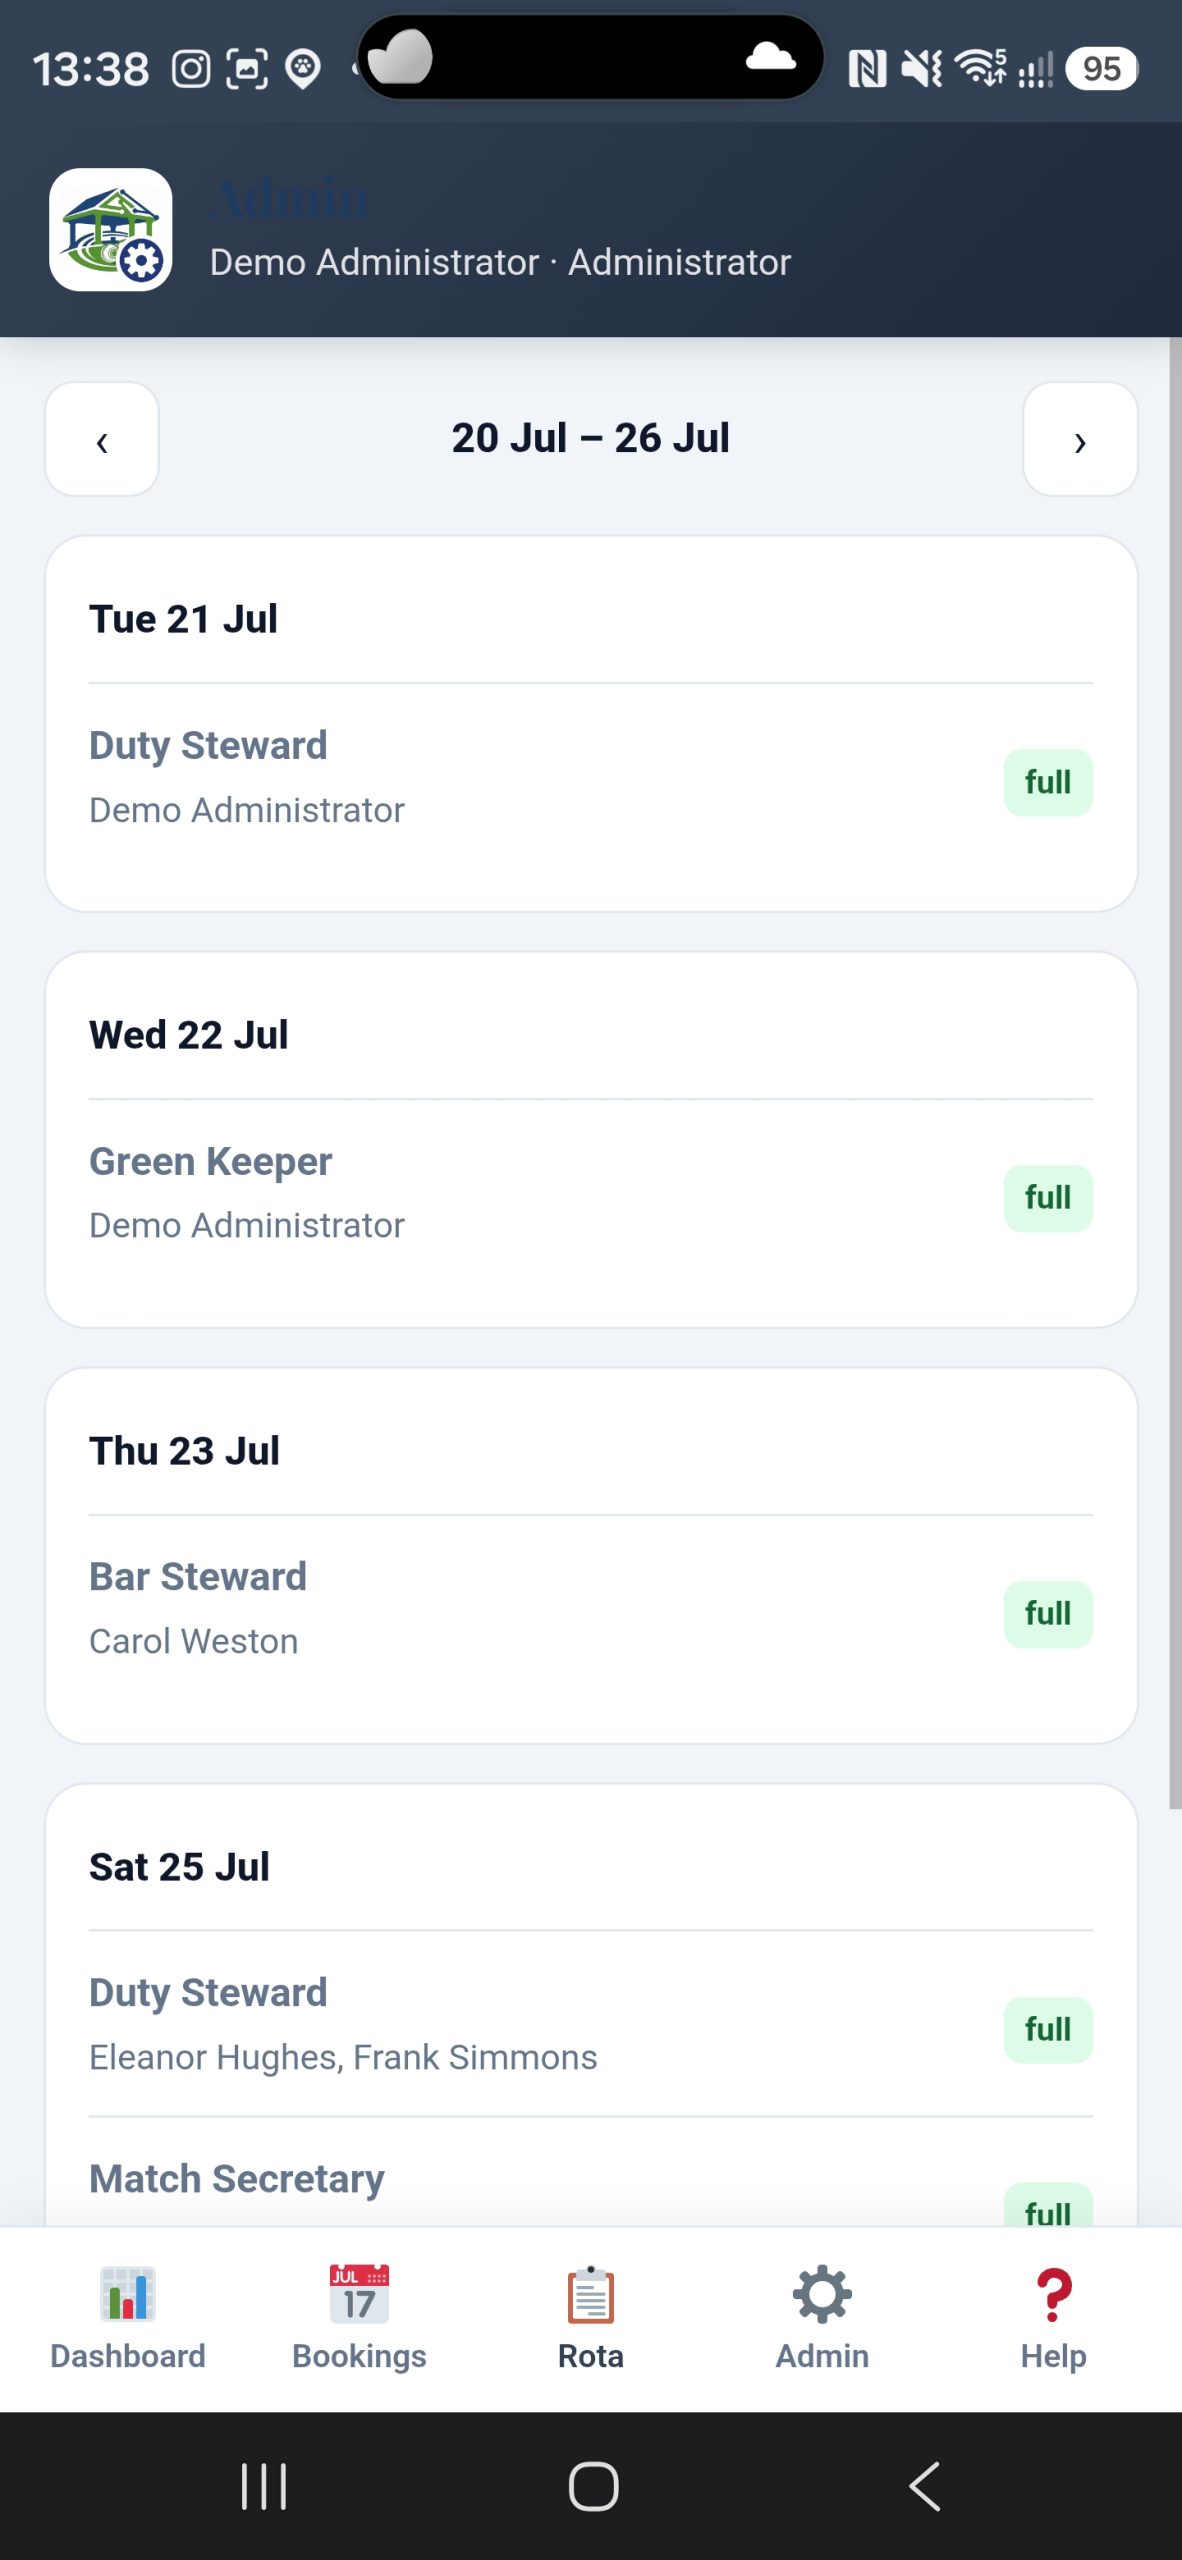Tap the Rota clipboard icon
The width and height of the screenshot is (1182, 2560).
click(591, 2294)
